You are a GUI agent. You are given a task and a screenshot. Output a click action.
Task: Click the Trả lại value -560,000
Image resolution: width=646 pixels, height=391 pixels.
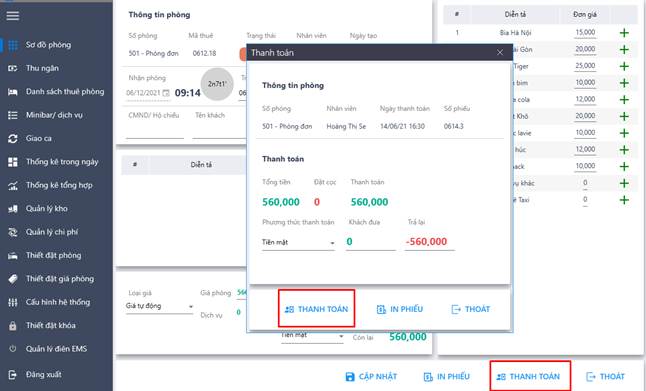click(426, 241)
